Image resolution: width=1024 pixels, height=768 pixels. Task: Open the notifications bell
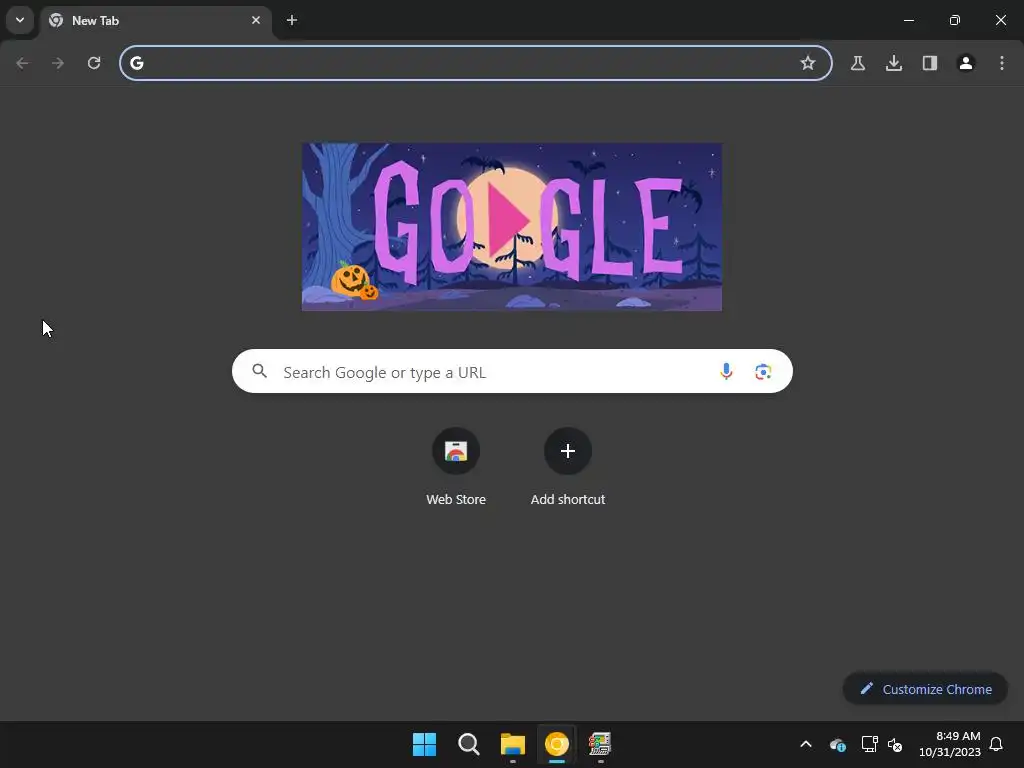[x=996, y=744]
